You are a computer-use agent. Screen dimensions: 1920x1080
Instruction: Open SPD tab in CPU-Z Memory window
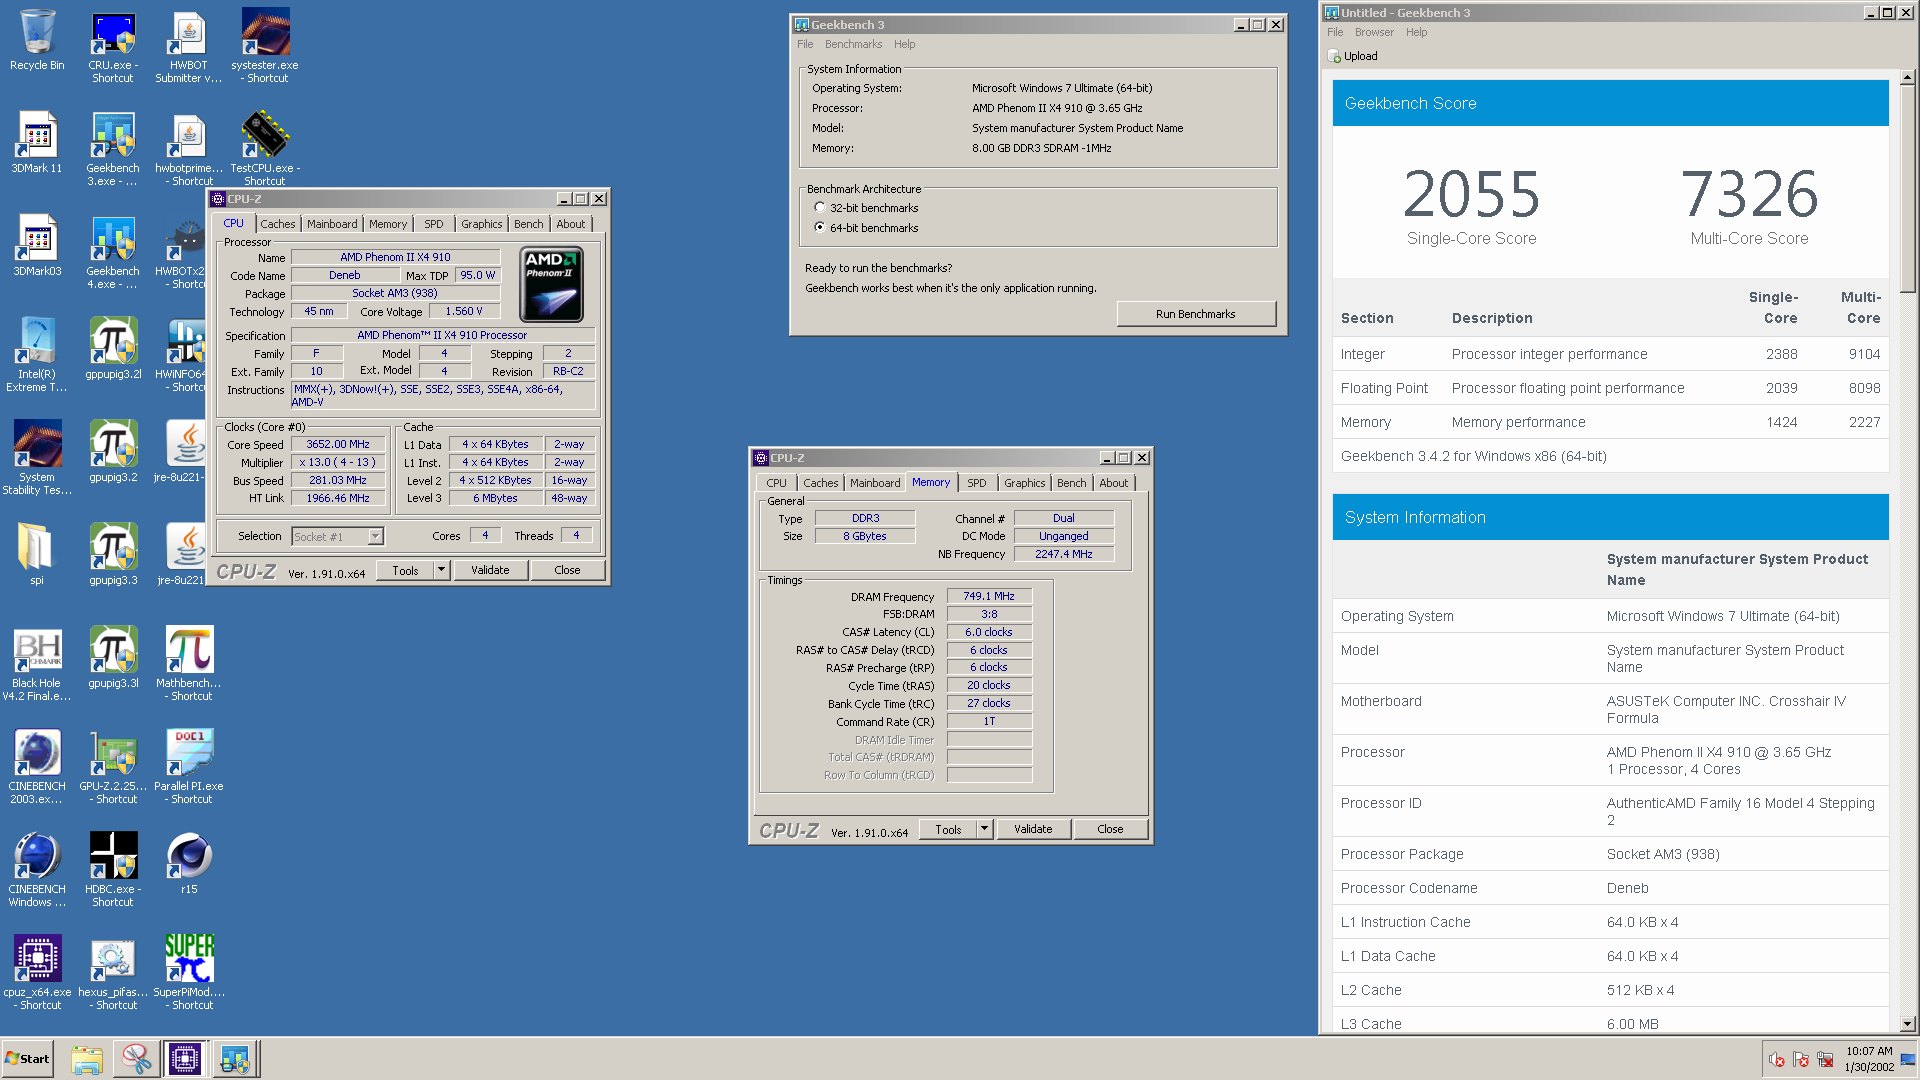[976, 483]
